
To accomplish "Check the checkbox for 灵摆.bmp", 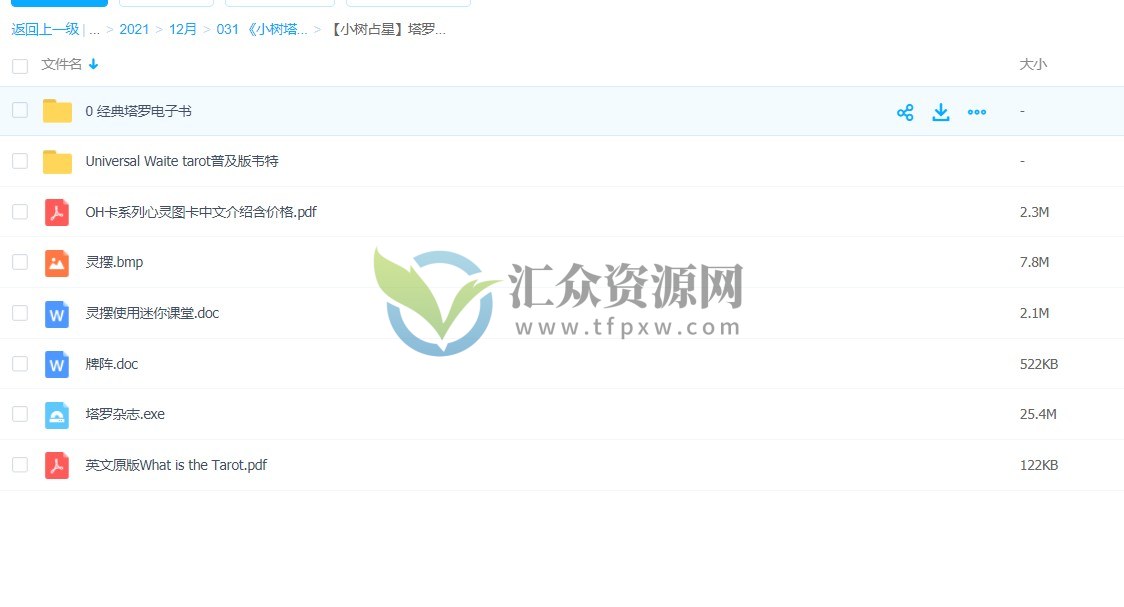I will (x=20, y=262).
